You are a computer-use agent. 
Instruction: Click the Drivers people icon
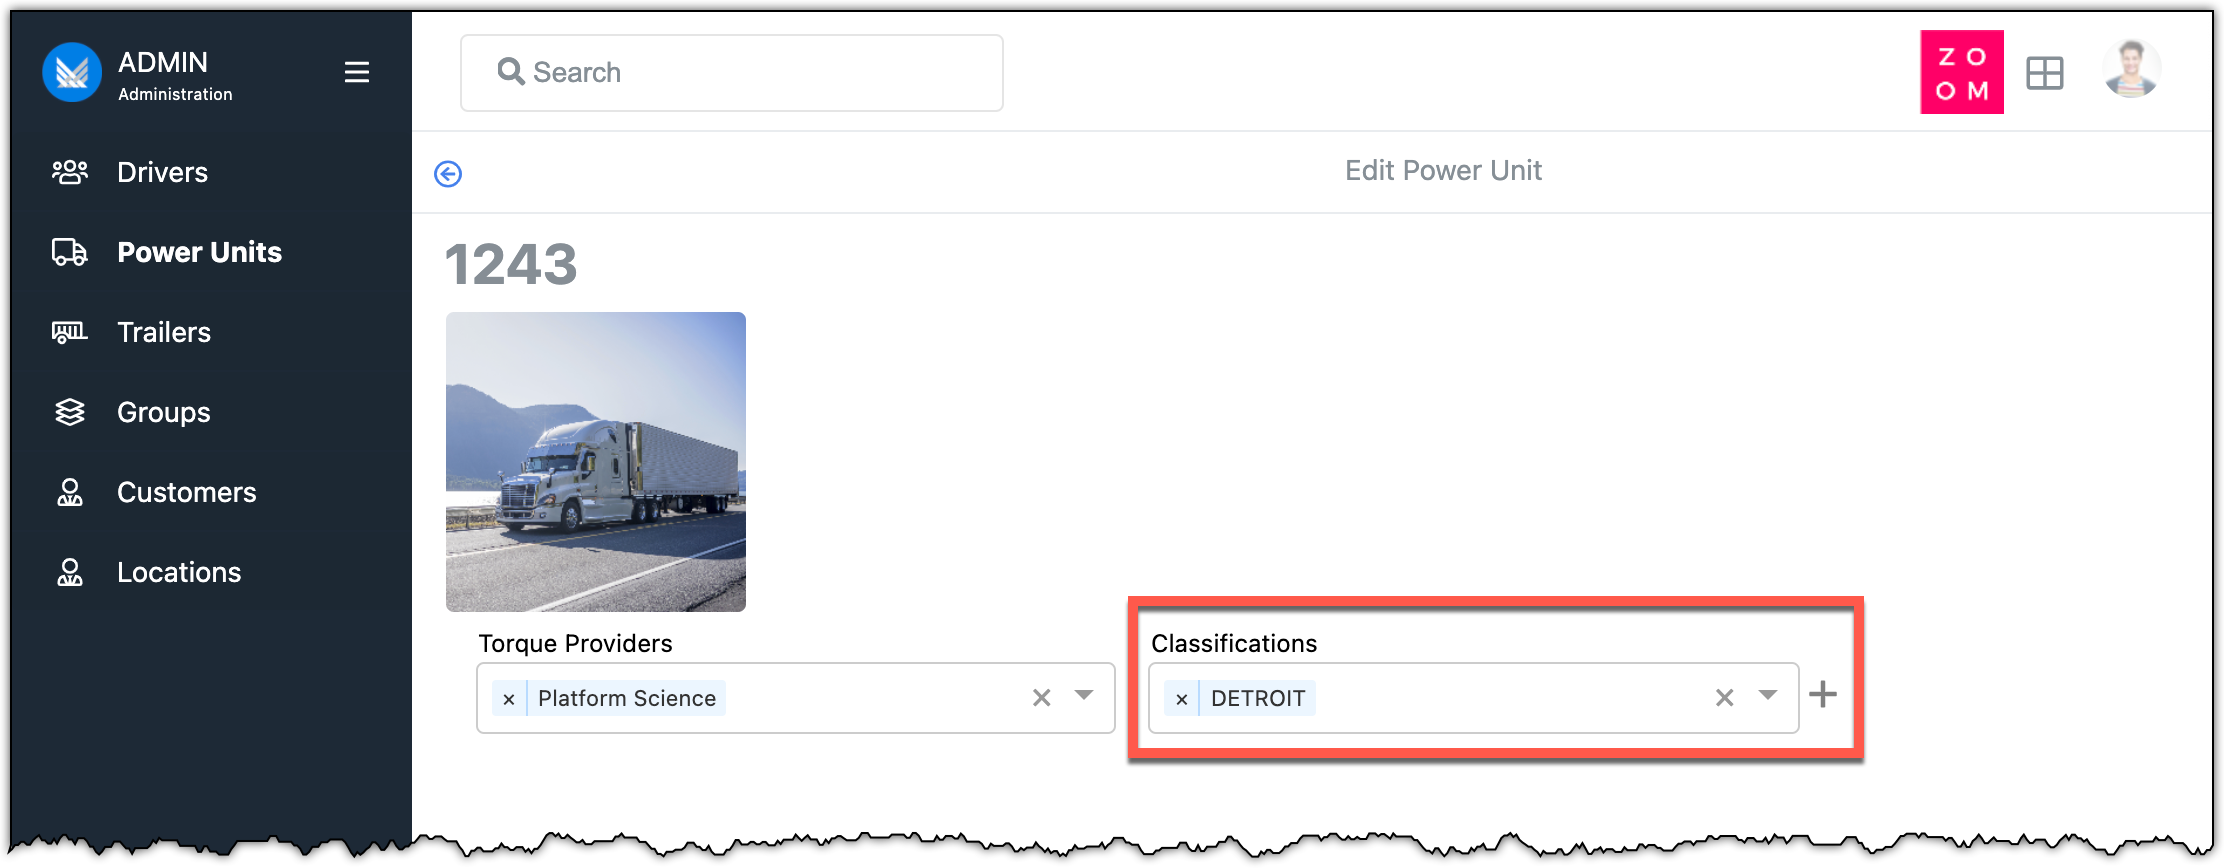pyautogui.click(x=70, y=172)
